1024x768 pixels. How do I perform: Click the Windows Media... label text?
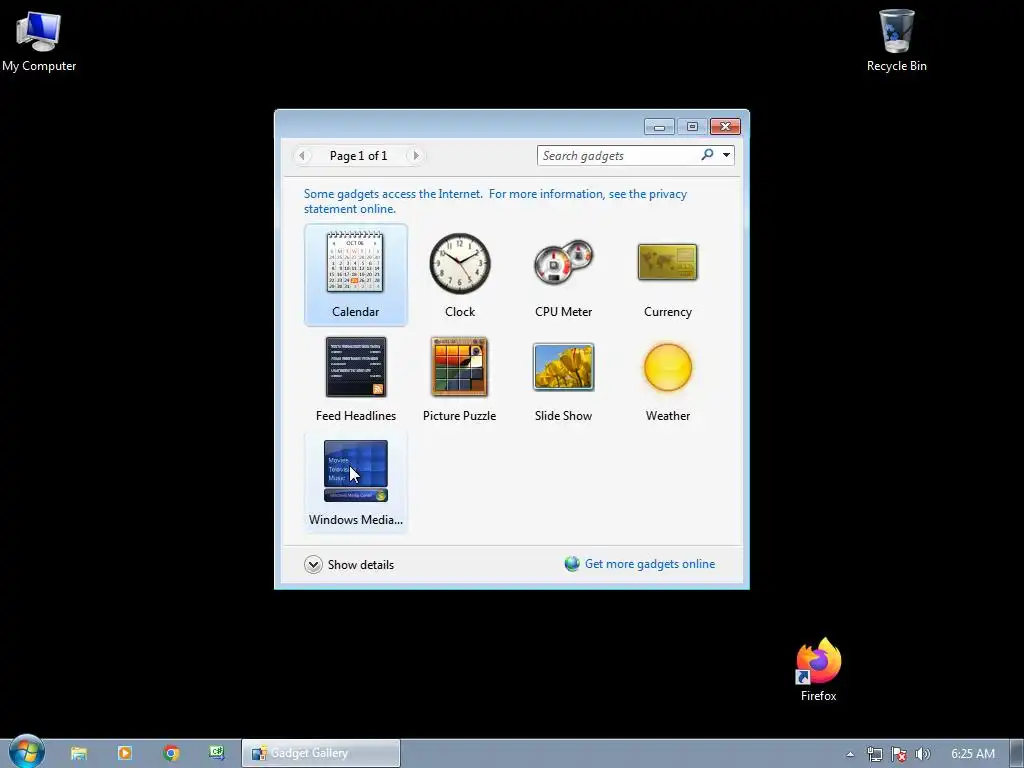356,520
